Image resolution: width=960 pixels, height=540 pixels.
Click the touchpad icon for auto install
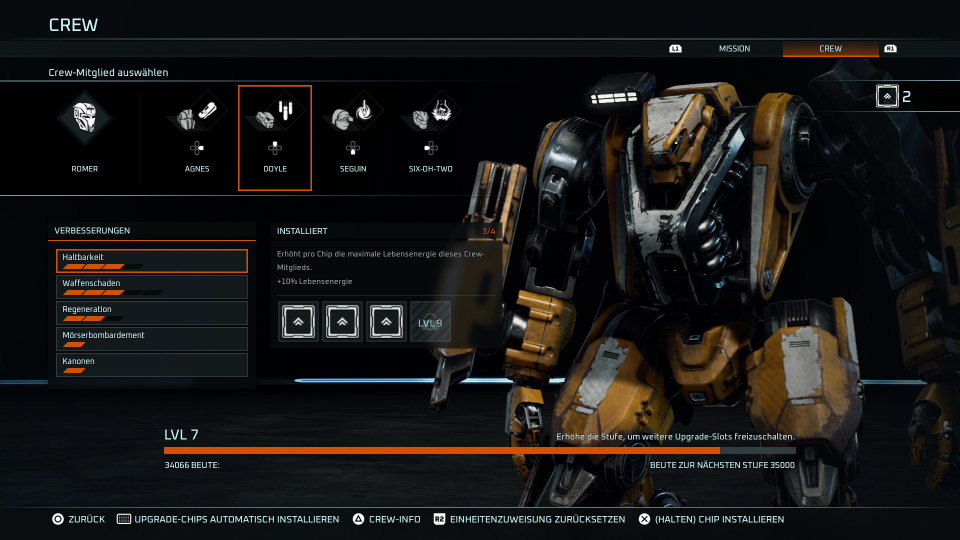click(x=124, y=519)
